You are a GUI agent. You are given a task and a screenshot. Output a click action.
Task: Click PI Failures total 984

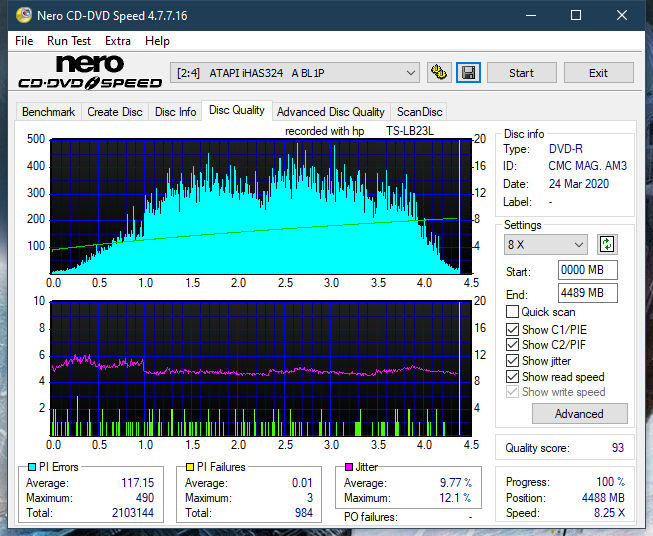coord(304,513)
